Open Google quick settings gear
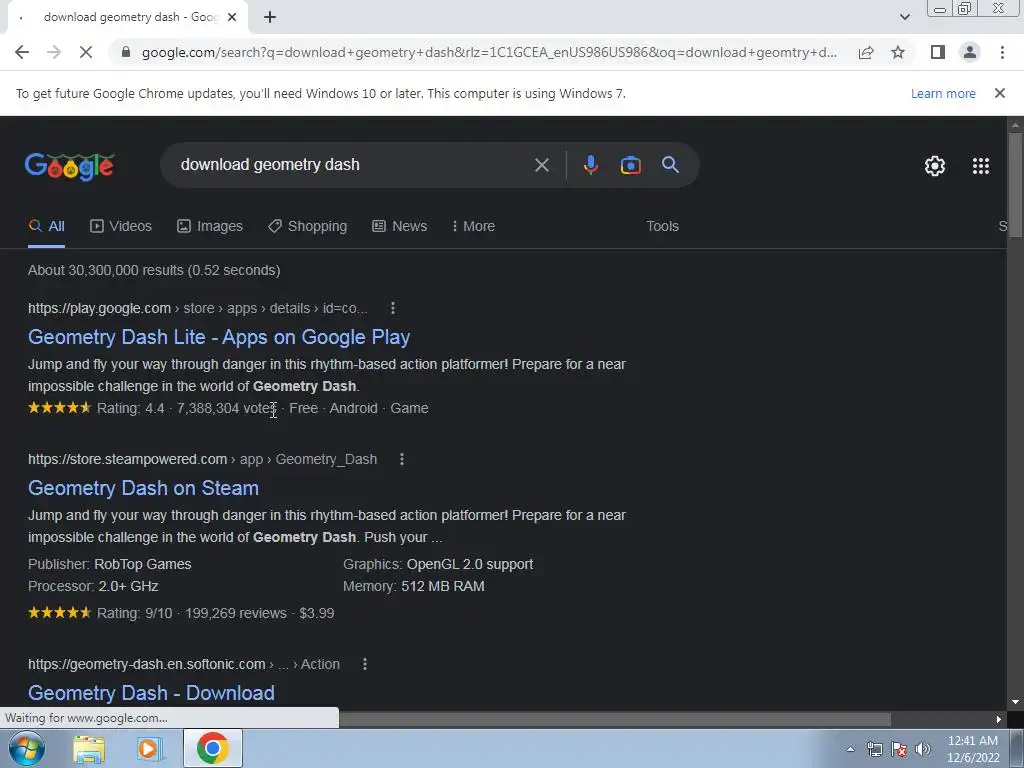 [935, 166]
